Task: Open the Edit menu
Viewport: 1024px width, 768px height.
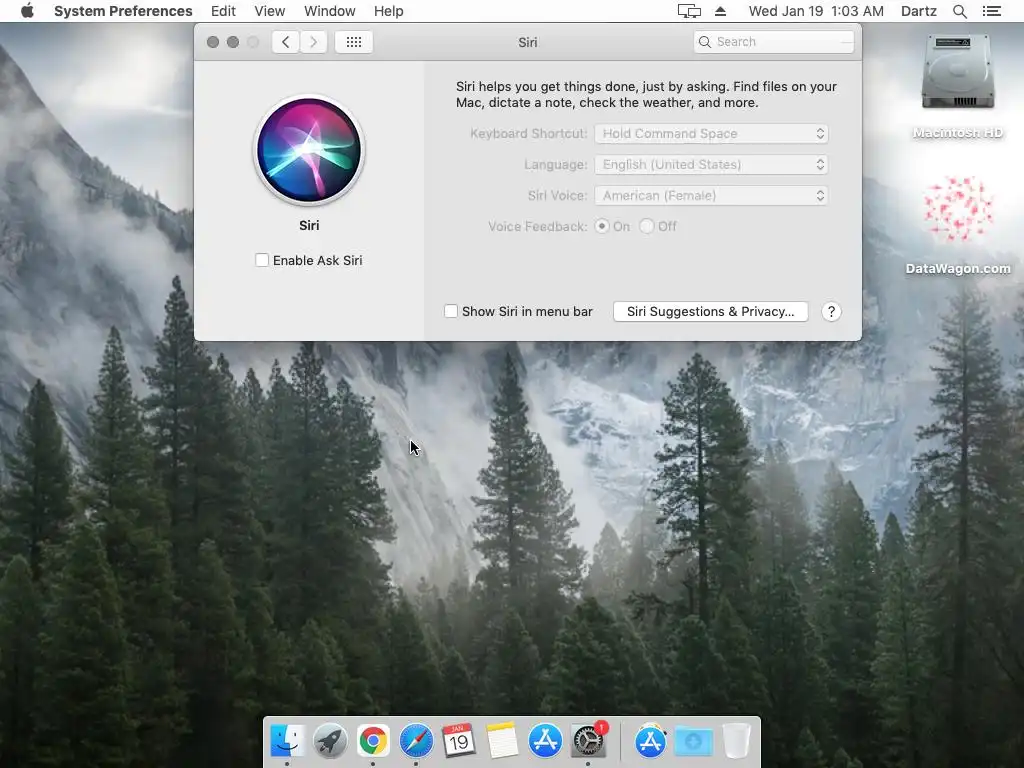Action: click(223, 11)
